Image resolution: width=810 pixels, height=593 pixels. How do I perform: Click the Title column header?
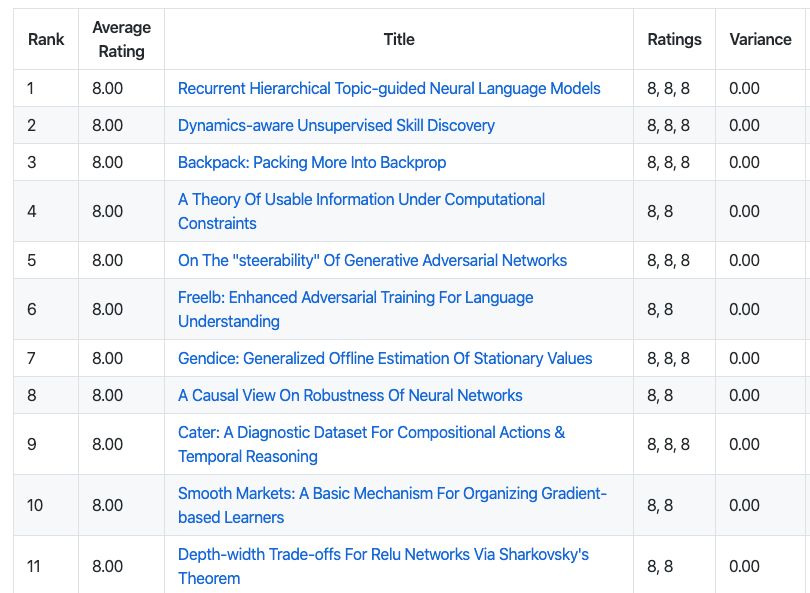399,39
